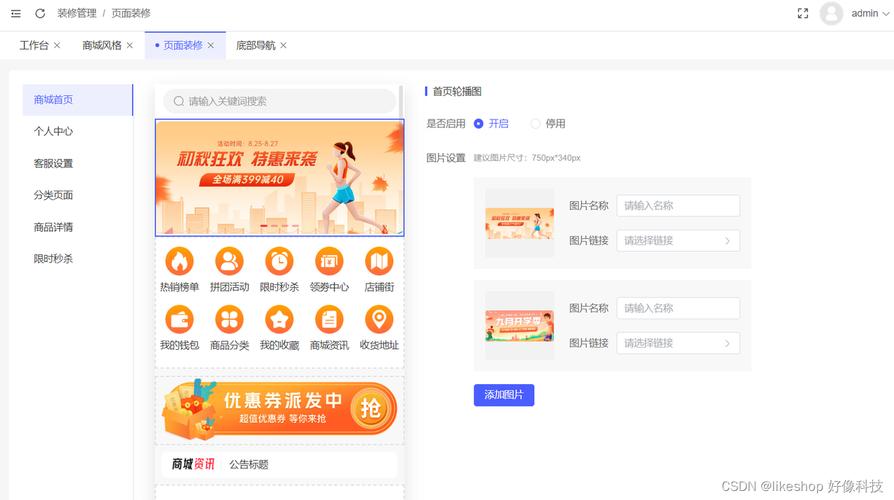
Task: Click the admin avatar icon
Action: [x=831, y=13]
